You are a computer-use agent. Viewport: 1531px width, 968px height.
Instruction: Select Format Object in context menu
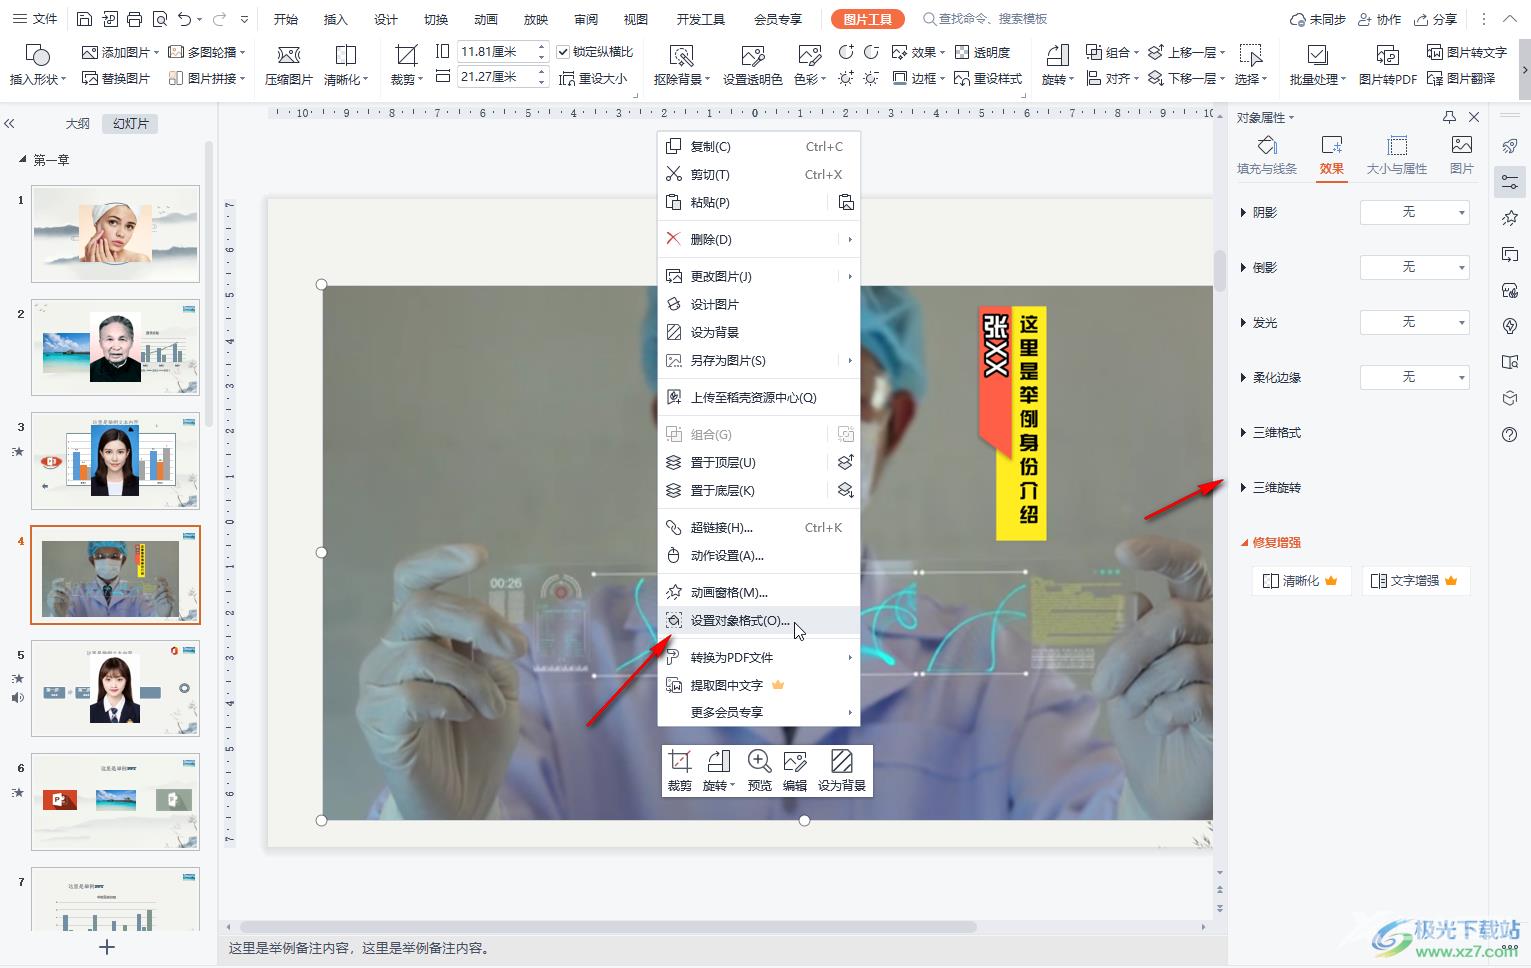click(759, 620)
